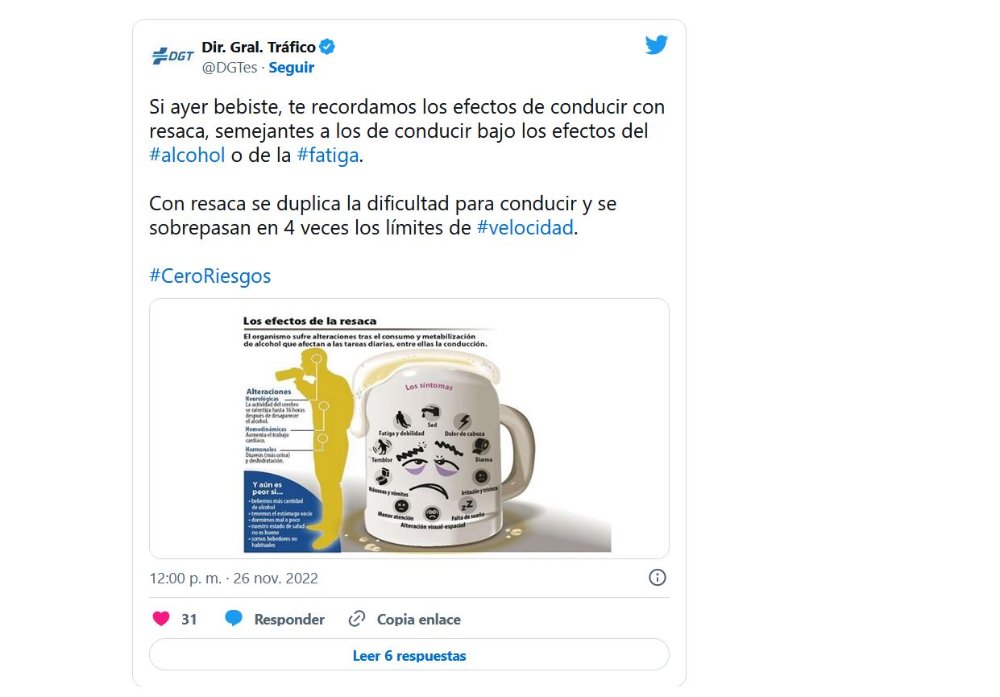The height and width of the screenshot is (697, 1000).
Task: Click the blue verified badge
Action: 327,47
